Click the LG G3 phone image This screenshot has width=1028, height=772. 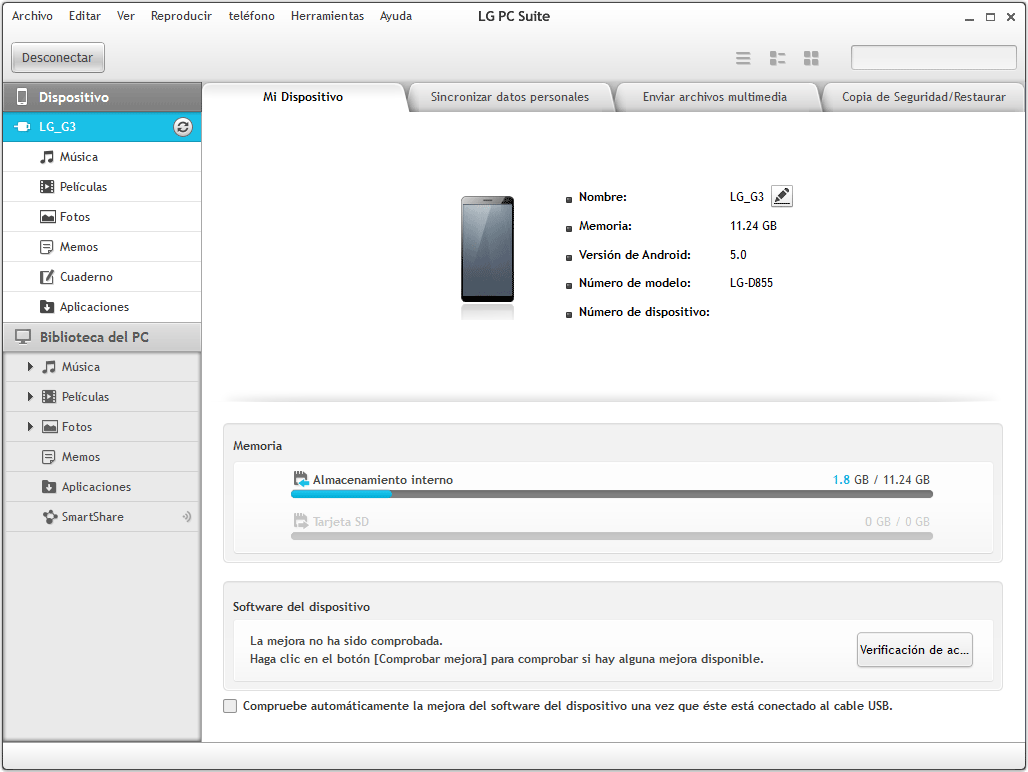tap(487, 249)
